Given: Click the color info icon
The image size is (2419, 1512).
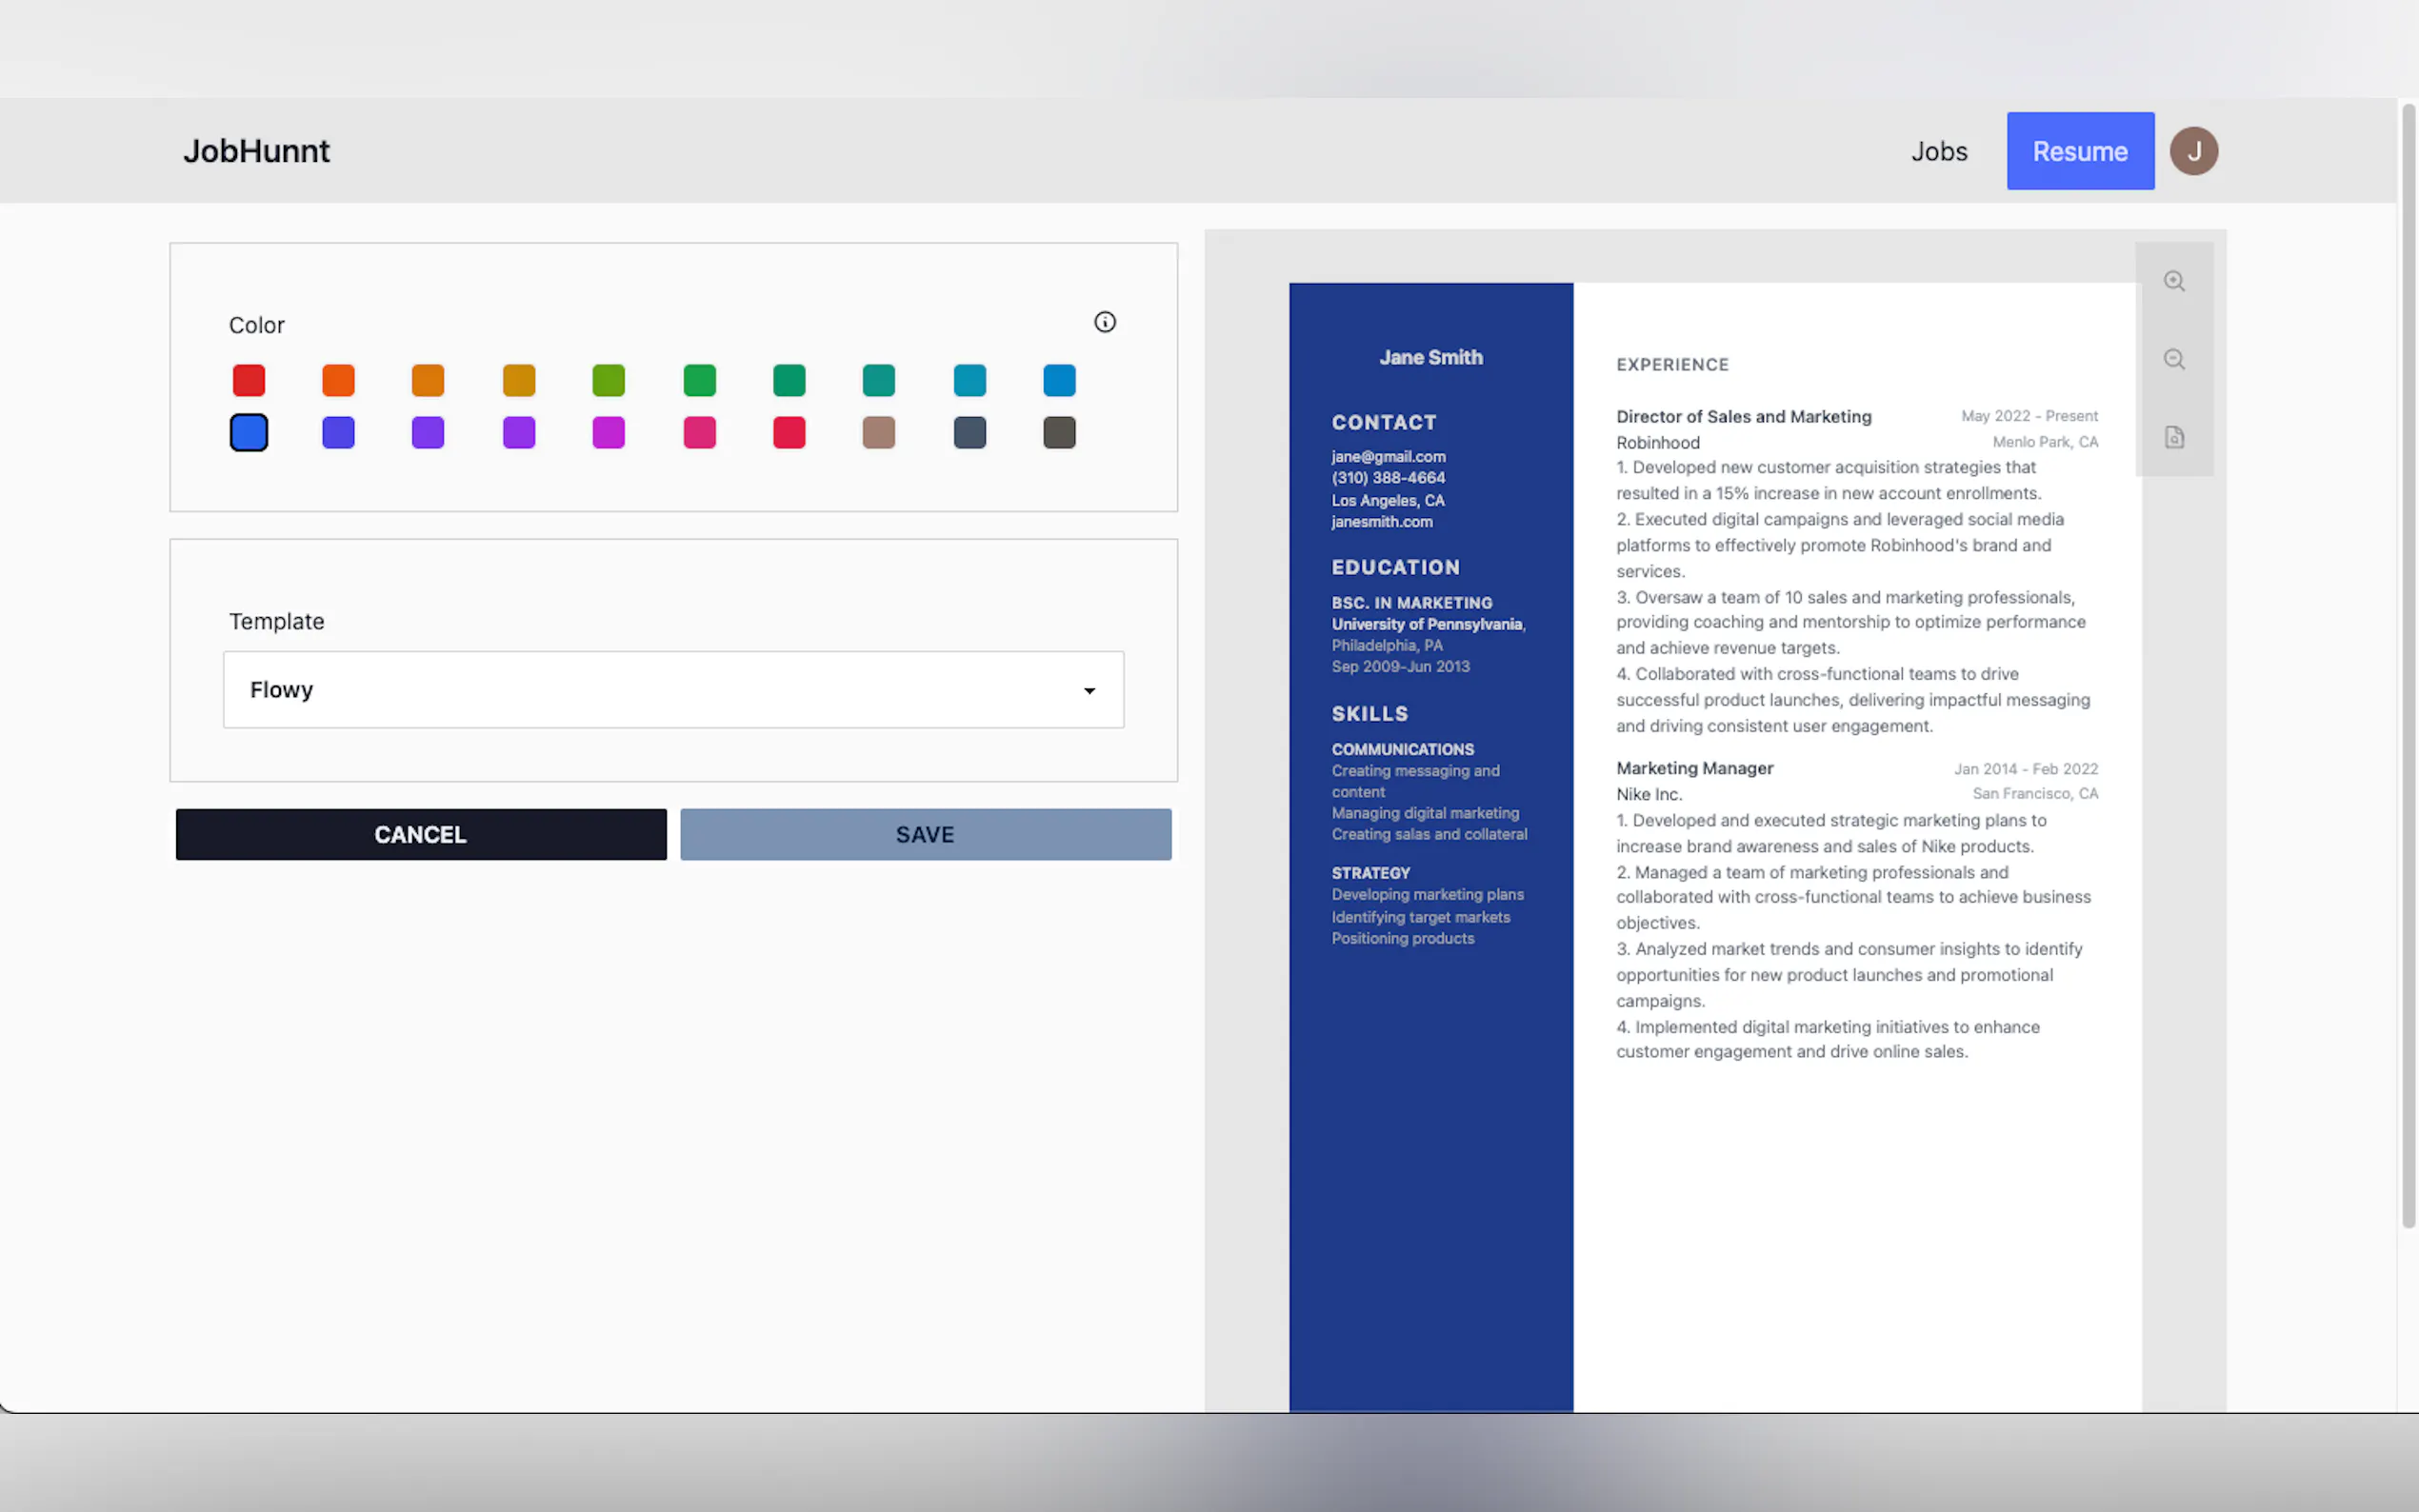Looking at the screenshot, I should point(1104,322).
